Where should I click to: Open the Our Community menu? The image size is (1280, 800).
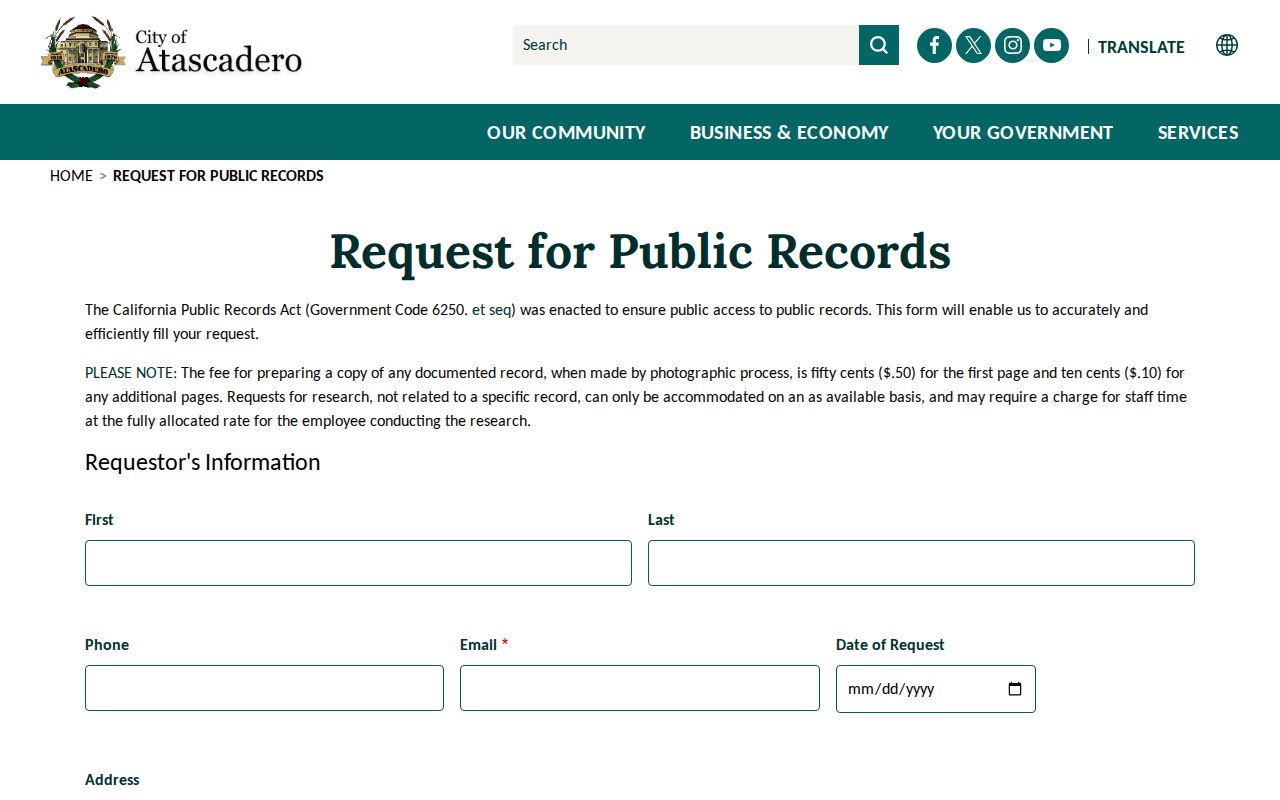point(566,132)
